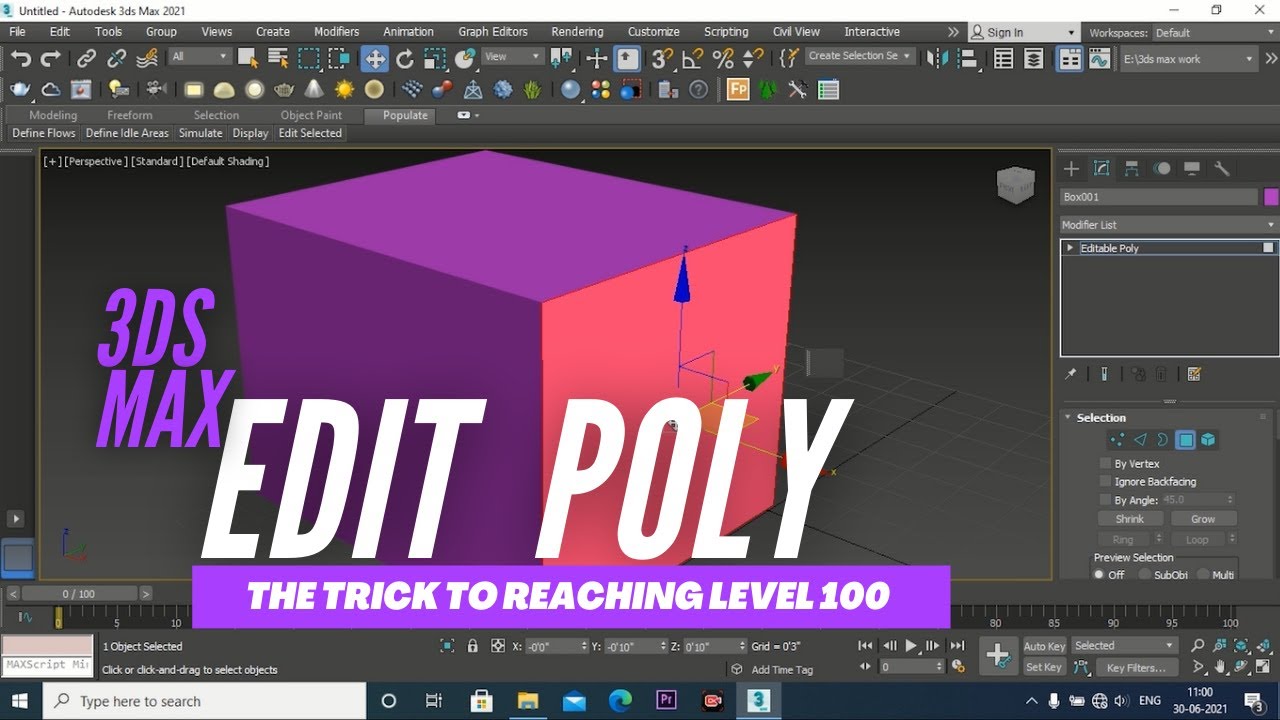The width and height of the screenshot is (1280, 720).
Task: Expand the Editable Poly stack entry
Action: [x=1070, y=248]
